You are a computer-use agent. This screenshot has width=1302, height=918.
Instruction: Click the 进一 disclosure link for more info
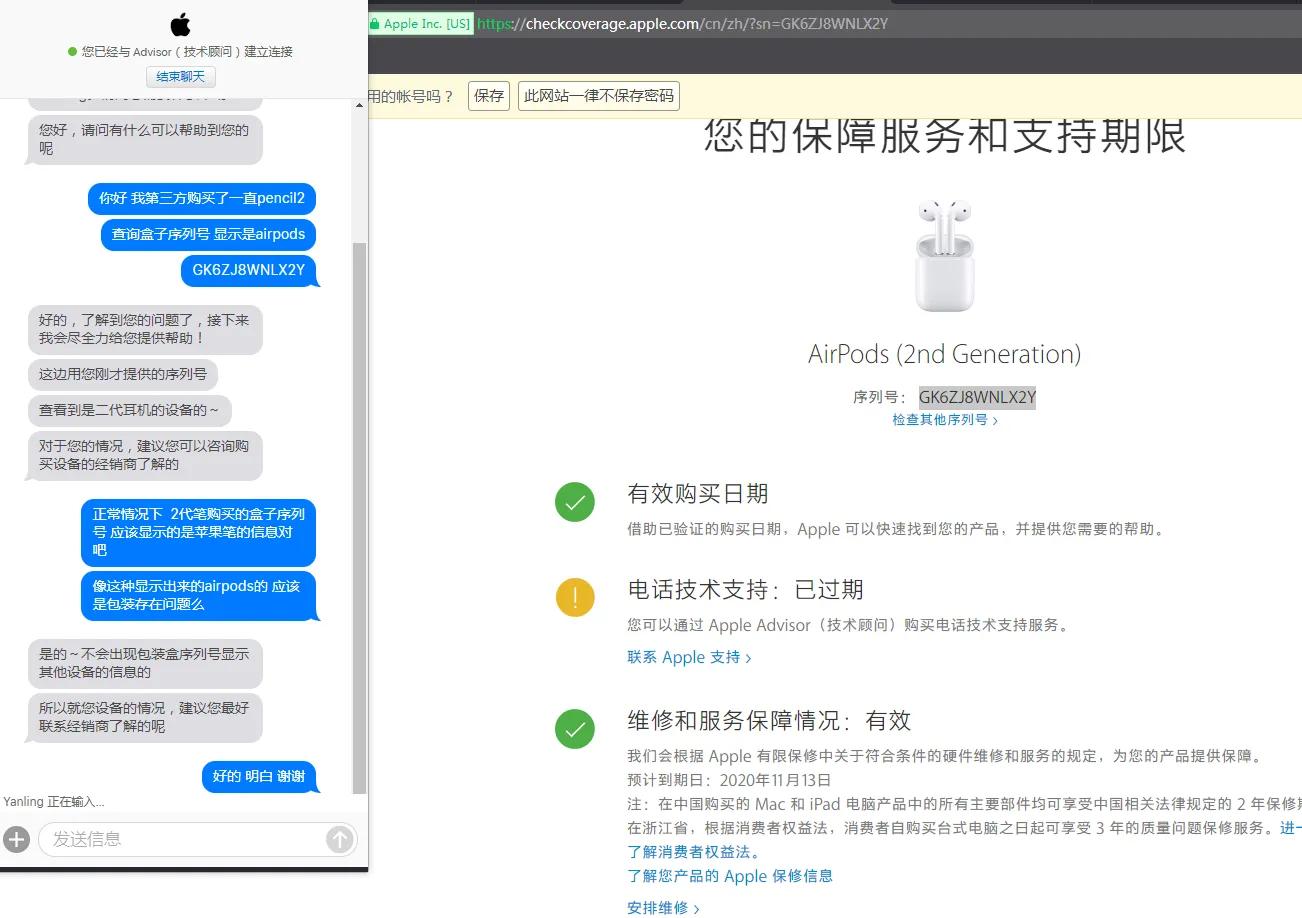point(1289,828)
